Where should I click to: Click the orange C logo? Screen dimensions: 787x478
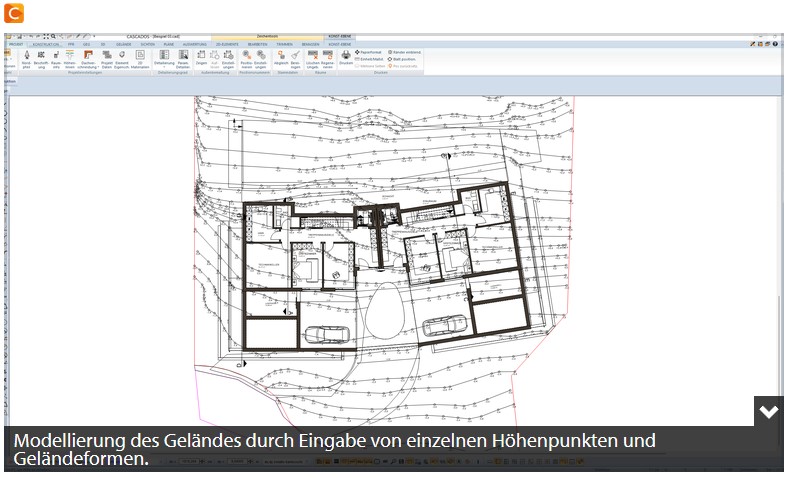point(14,13)
